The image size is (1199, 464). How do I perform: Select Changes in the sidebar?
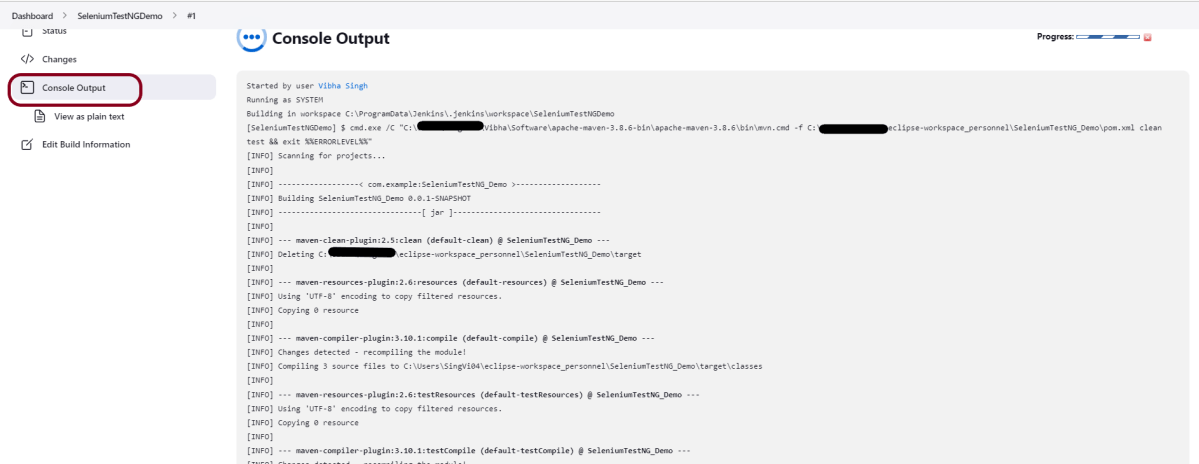coord(59,59)
